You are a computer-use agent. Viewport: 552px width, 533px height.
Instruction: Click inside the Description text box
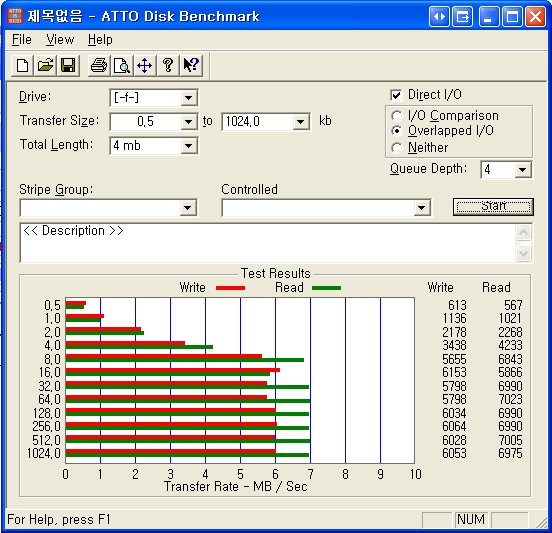pyautogui.click(x=268, y=243)
